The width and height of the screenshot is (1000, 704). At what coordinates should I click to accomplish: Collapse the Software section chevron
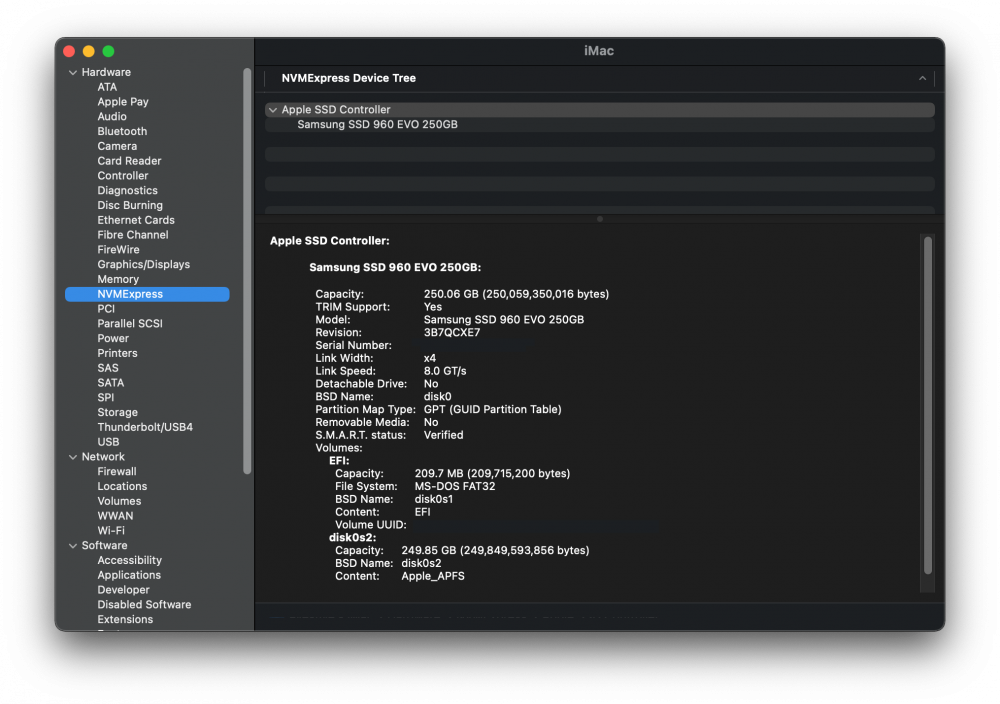73,546
